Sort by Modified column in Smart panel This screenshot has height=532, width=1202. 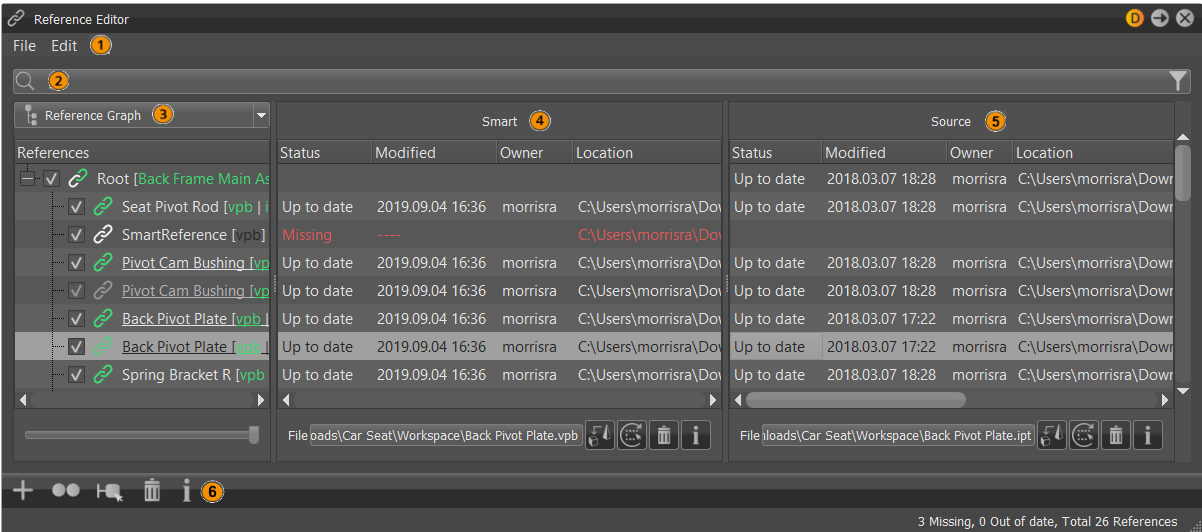pyautogui.click(x=434, y=153)
